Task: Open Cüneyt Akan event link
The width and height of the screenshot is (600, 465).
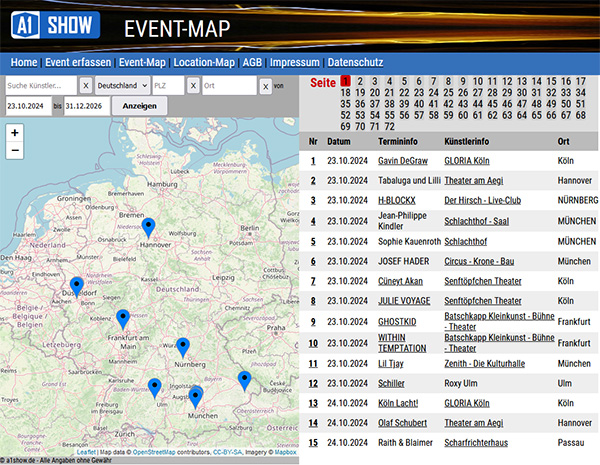Action: click(x=400, y=281)
